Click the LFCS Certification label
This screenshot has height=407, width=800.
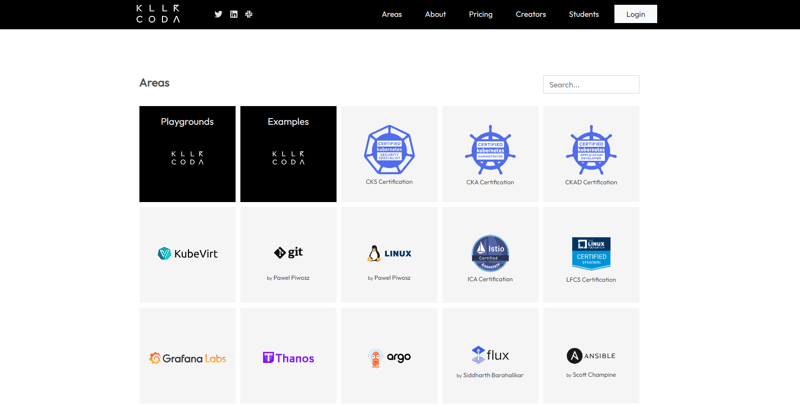(x=591, y=279)
